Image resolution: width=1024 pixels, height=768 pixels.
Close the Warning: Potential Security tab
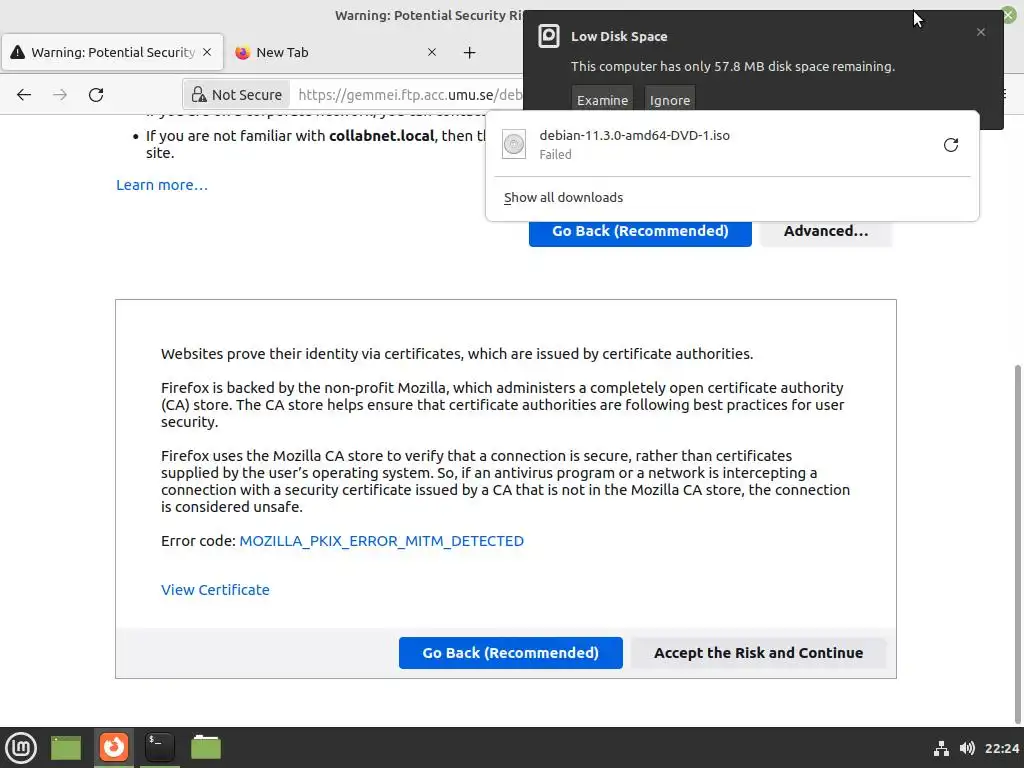pos(207,52)
